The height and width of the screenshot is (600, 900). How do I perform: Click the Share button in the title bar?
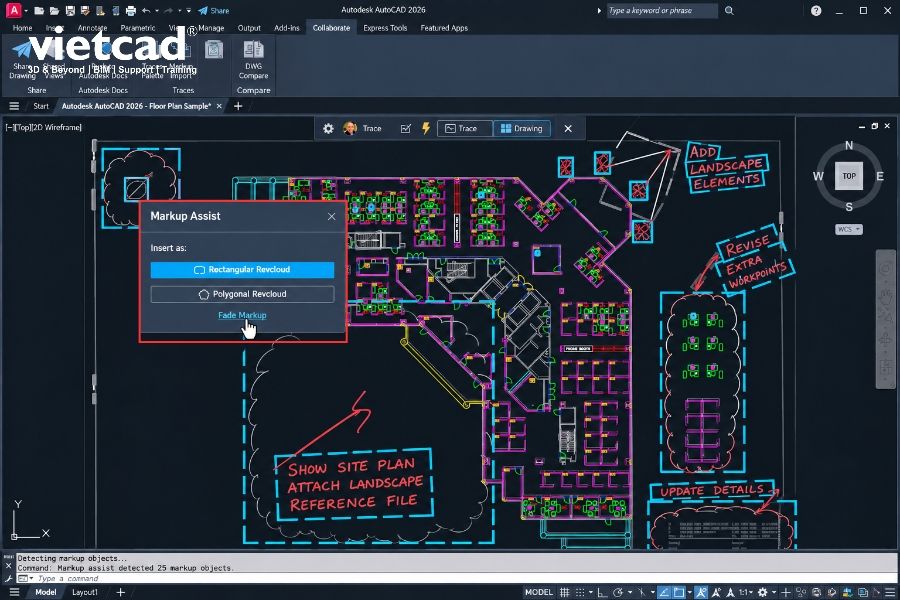click(x=214, y=10)
